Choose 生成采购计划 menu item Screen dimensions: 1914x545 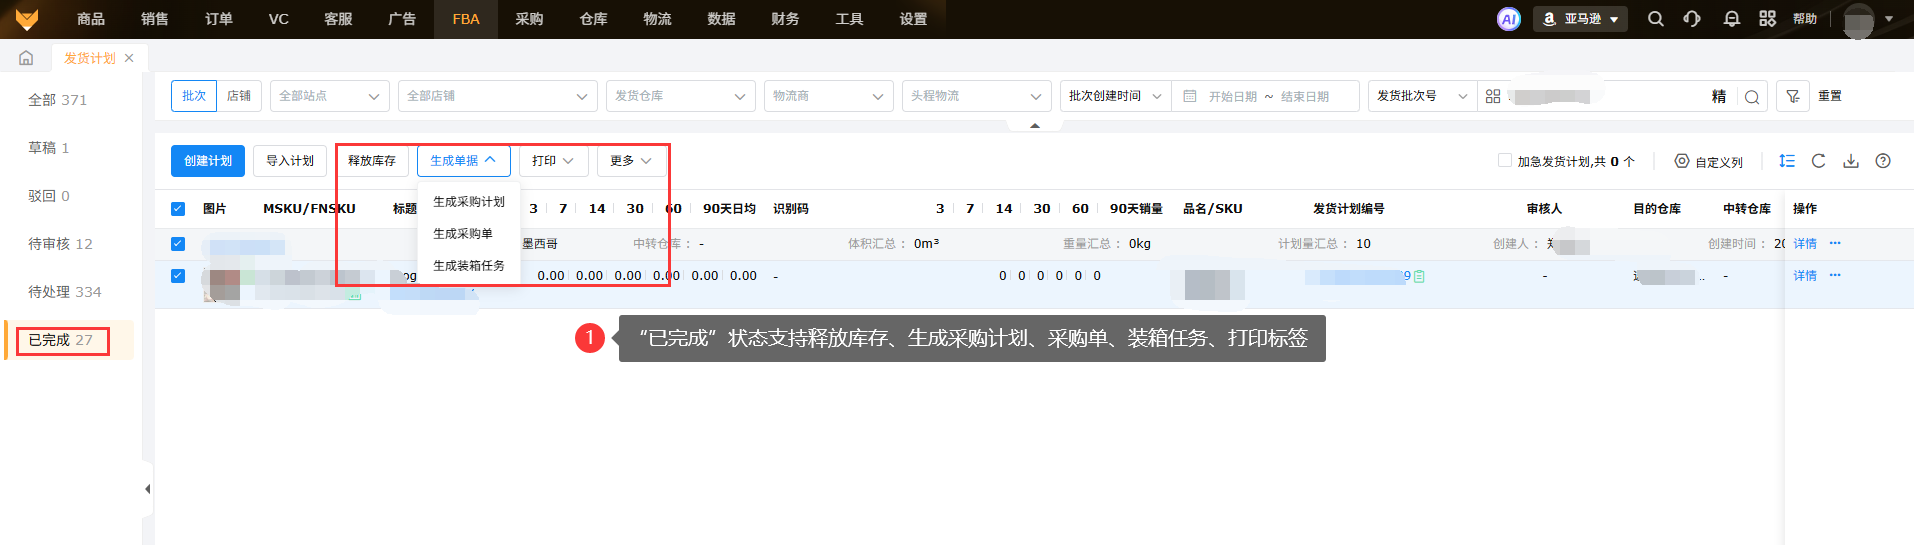469,202
